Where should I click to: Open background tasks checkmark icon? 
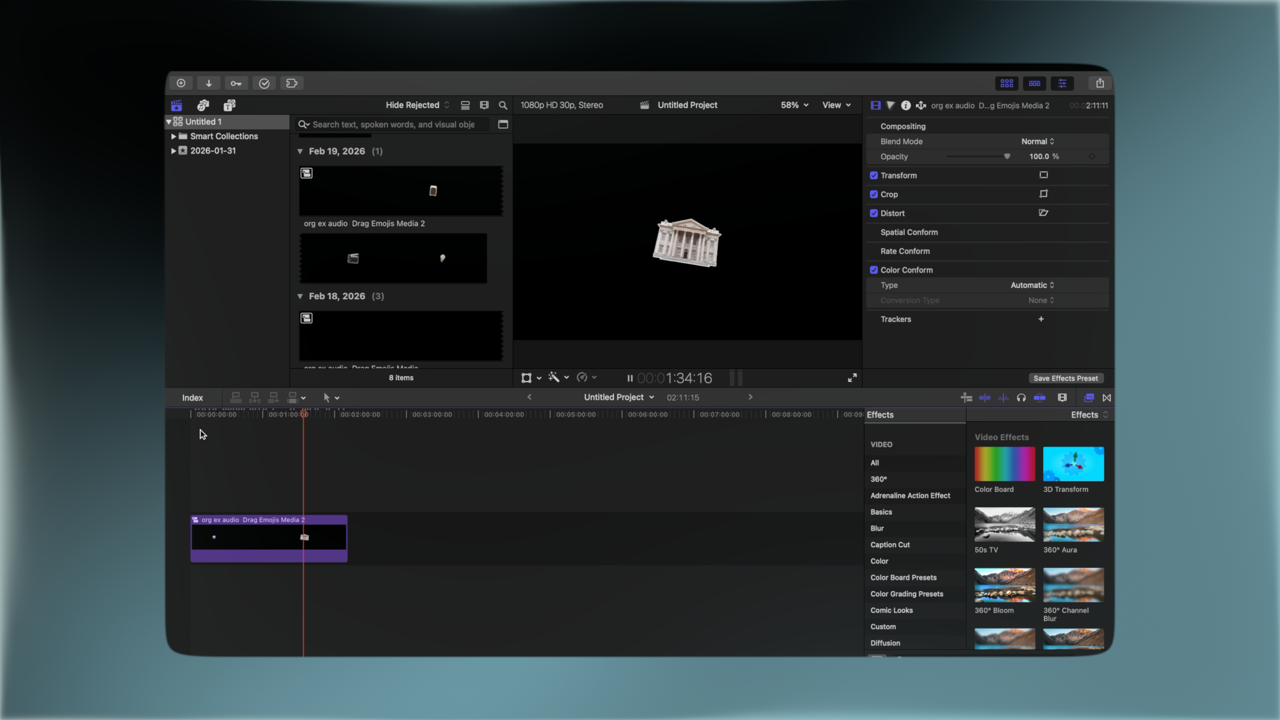(x=264, y=83)
